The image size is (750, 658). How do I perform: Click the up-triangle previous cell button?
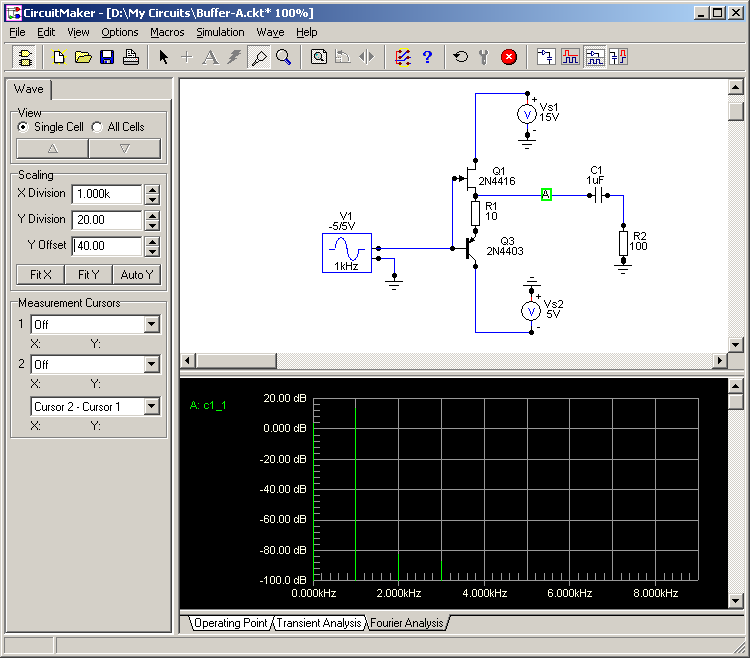pyautogui.click(x=53, y=149)
